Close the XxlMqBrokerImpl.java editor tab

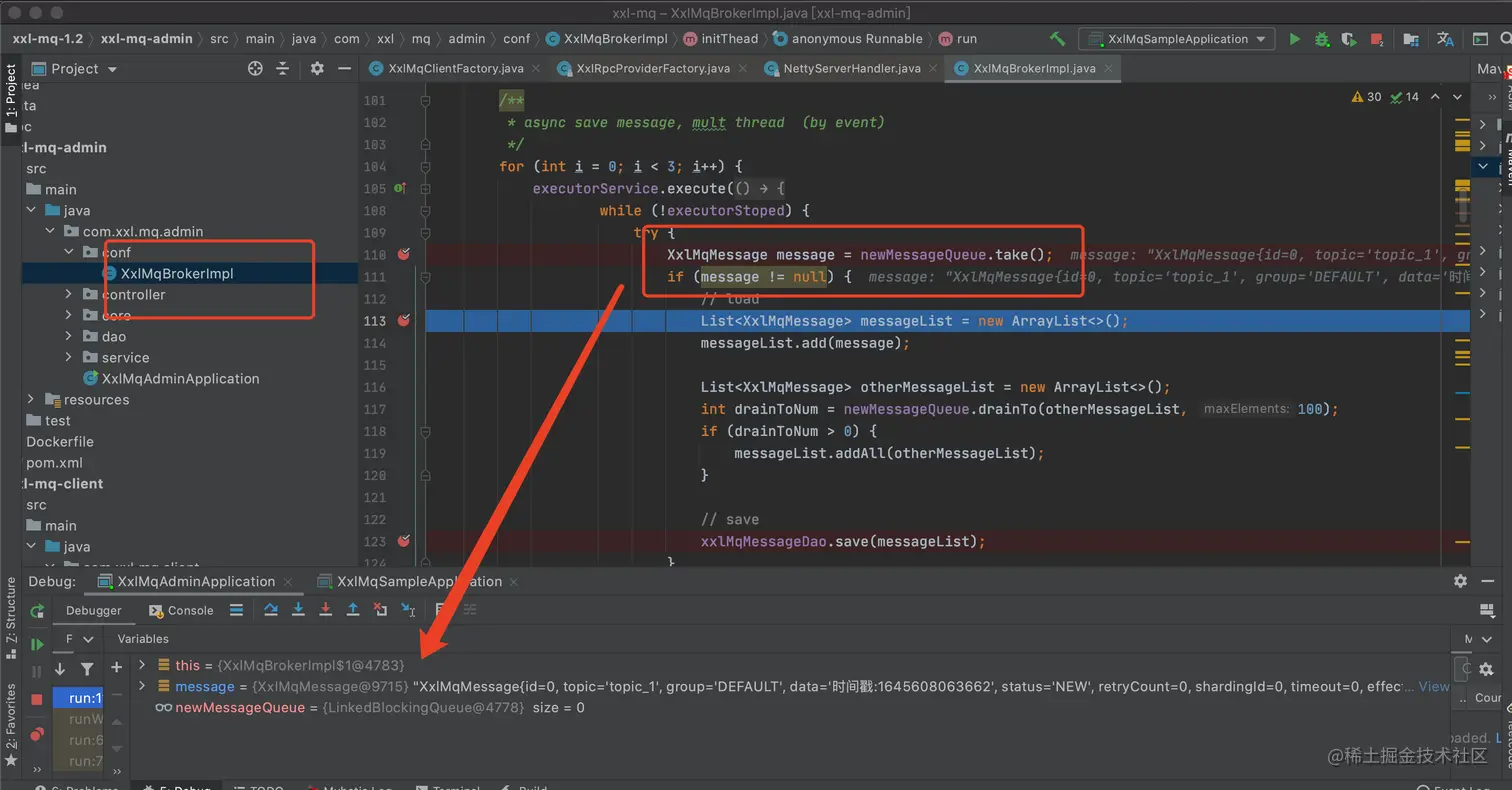pos(1109,69)
